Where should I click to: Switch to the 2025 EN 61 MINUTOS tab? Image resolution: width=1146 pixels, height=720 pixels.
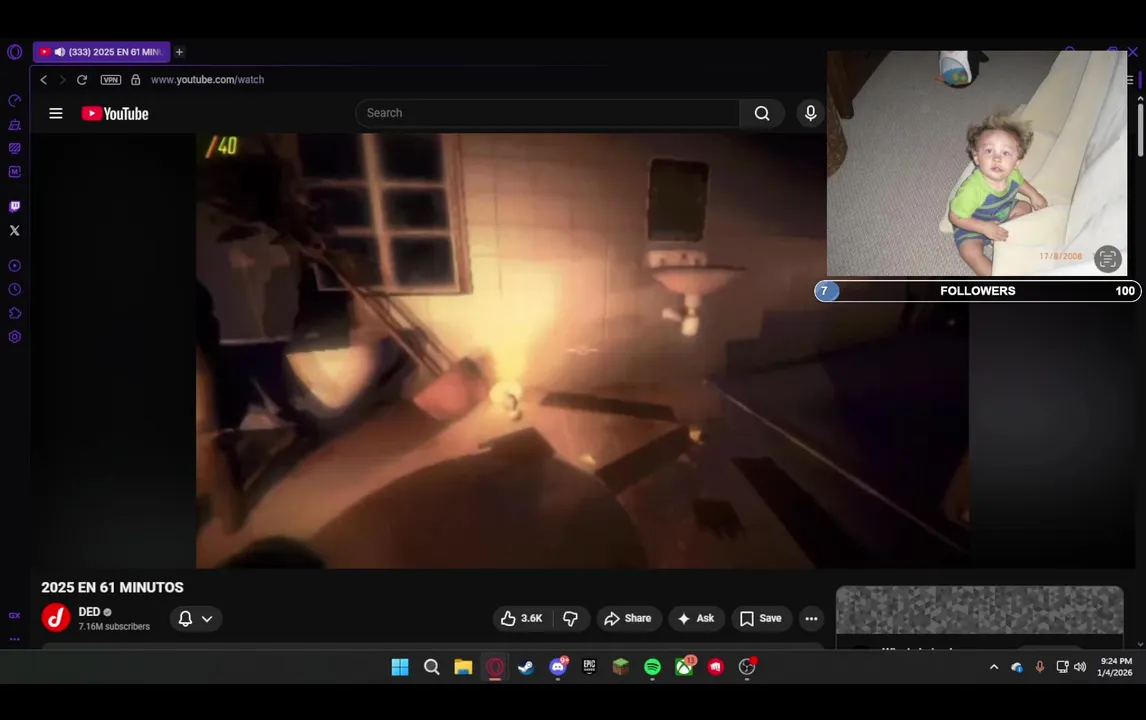102,52
